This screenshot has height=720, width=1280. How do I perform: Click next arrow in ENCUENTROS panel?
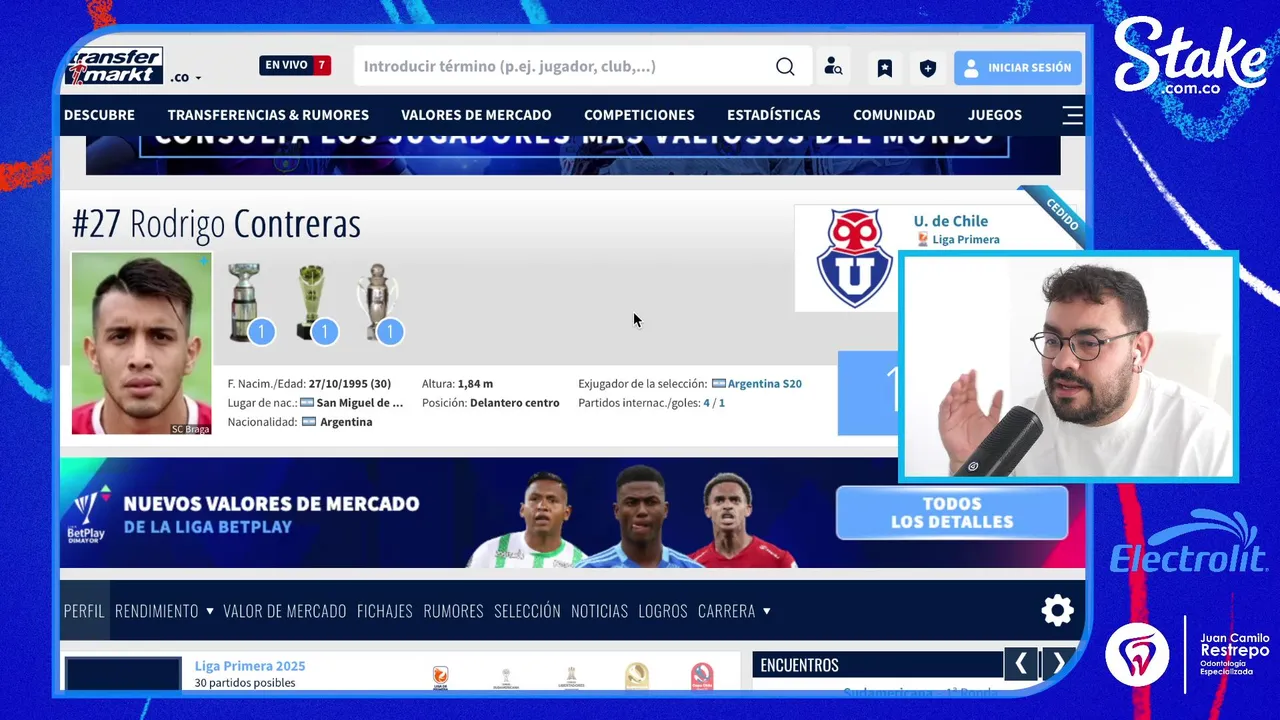[x=1058, y=664]
